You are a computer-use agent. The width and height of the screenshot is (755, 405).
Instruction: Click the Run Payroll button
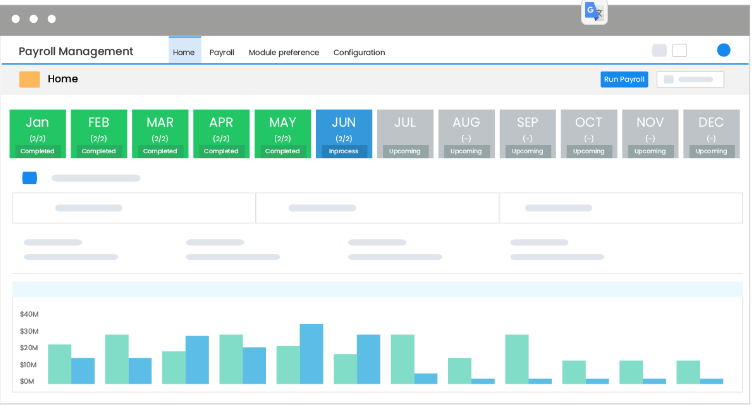click(x=624, y=79)
